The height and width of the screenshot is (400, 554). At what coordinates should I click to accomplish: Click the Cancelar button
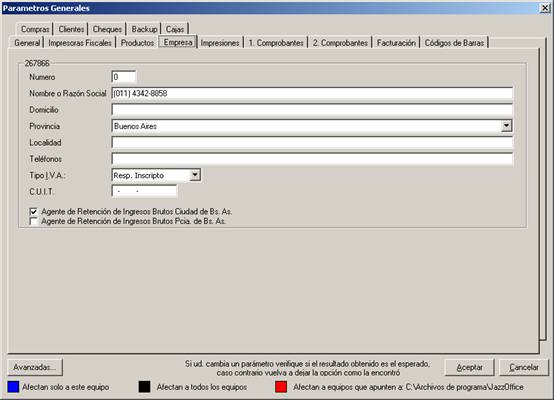click(x=524, y=367)
